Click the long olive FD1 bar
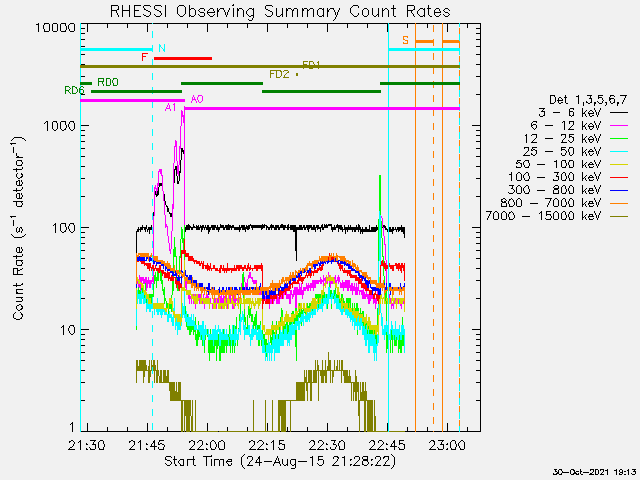640x480 pixels. [270, 66]
